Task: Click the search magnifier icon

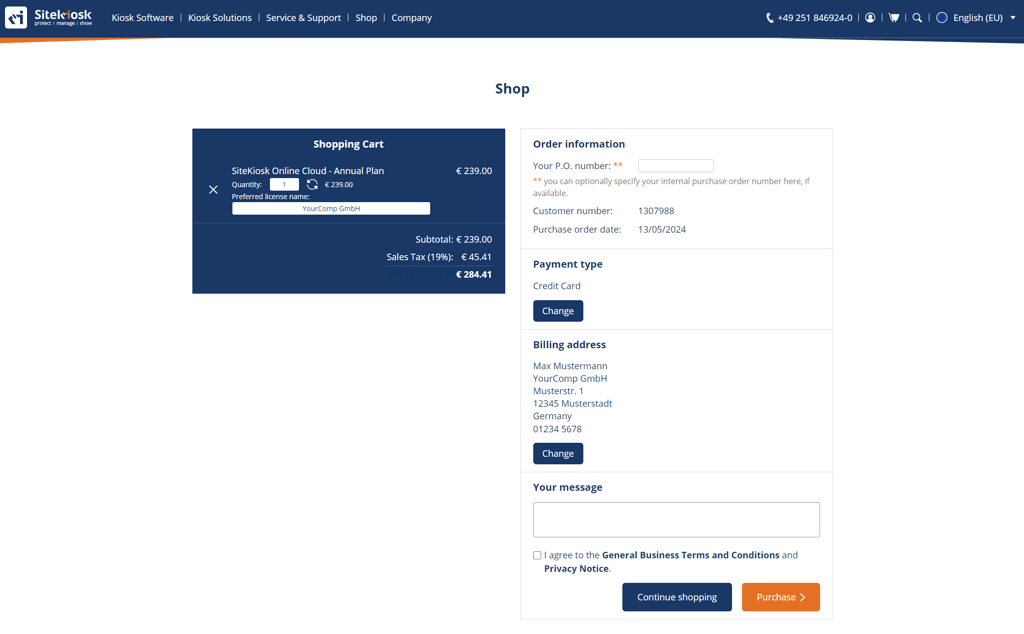Action: tap(917, 18)
